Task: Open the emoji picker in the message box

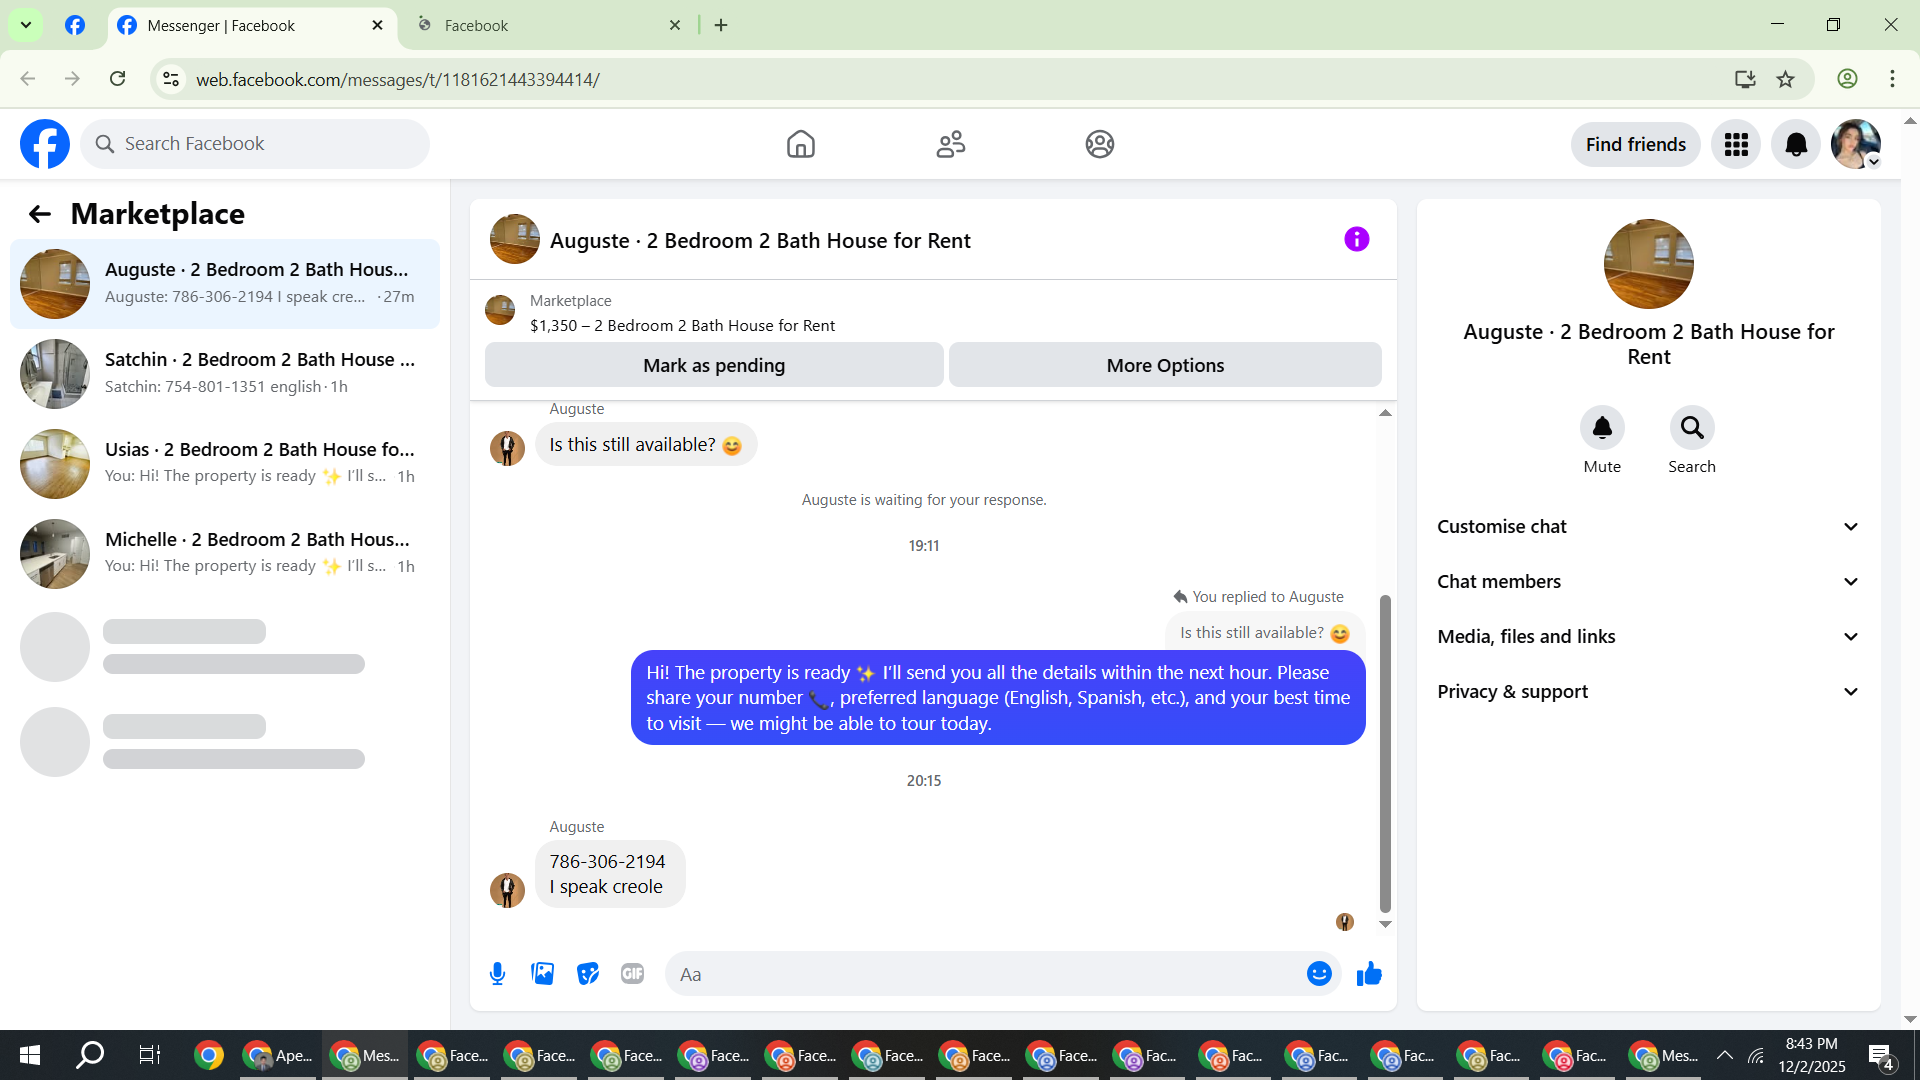Action: pyautogui.click(x=1319, y=974)
